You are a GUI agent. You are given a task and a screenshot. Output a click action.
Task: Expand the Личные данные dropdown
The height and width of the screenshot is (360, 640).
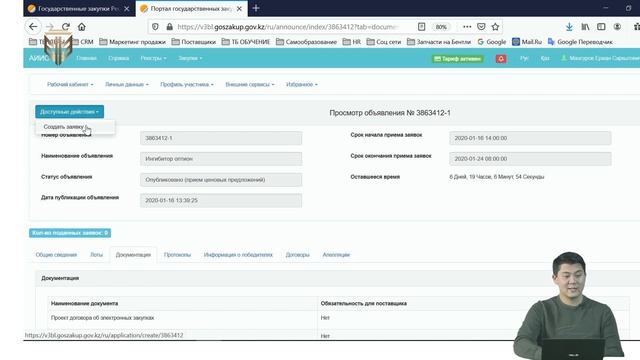point(127,84)
